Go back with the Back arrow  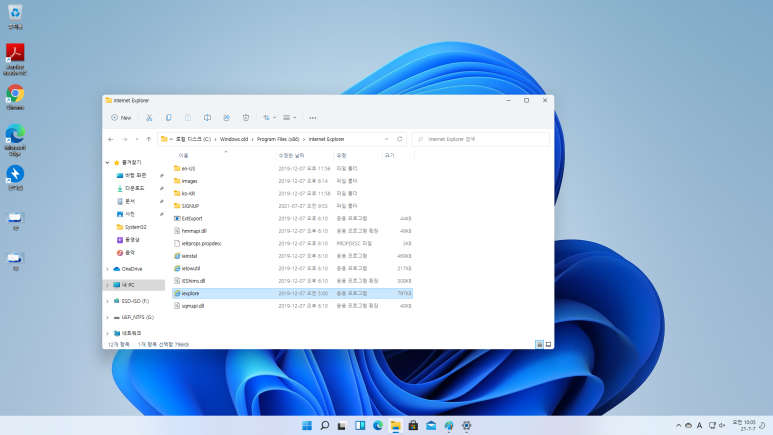pyautogui.click(x=110, y=140)
